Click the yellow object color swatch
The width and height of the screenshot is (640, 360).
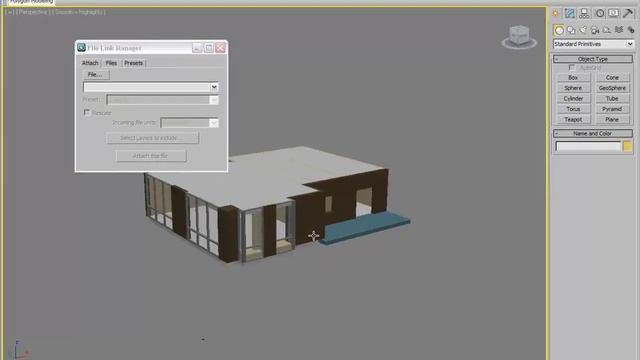coord(628,146)
